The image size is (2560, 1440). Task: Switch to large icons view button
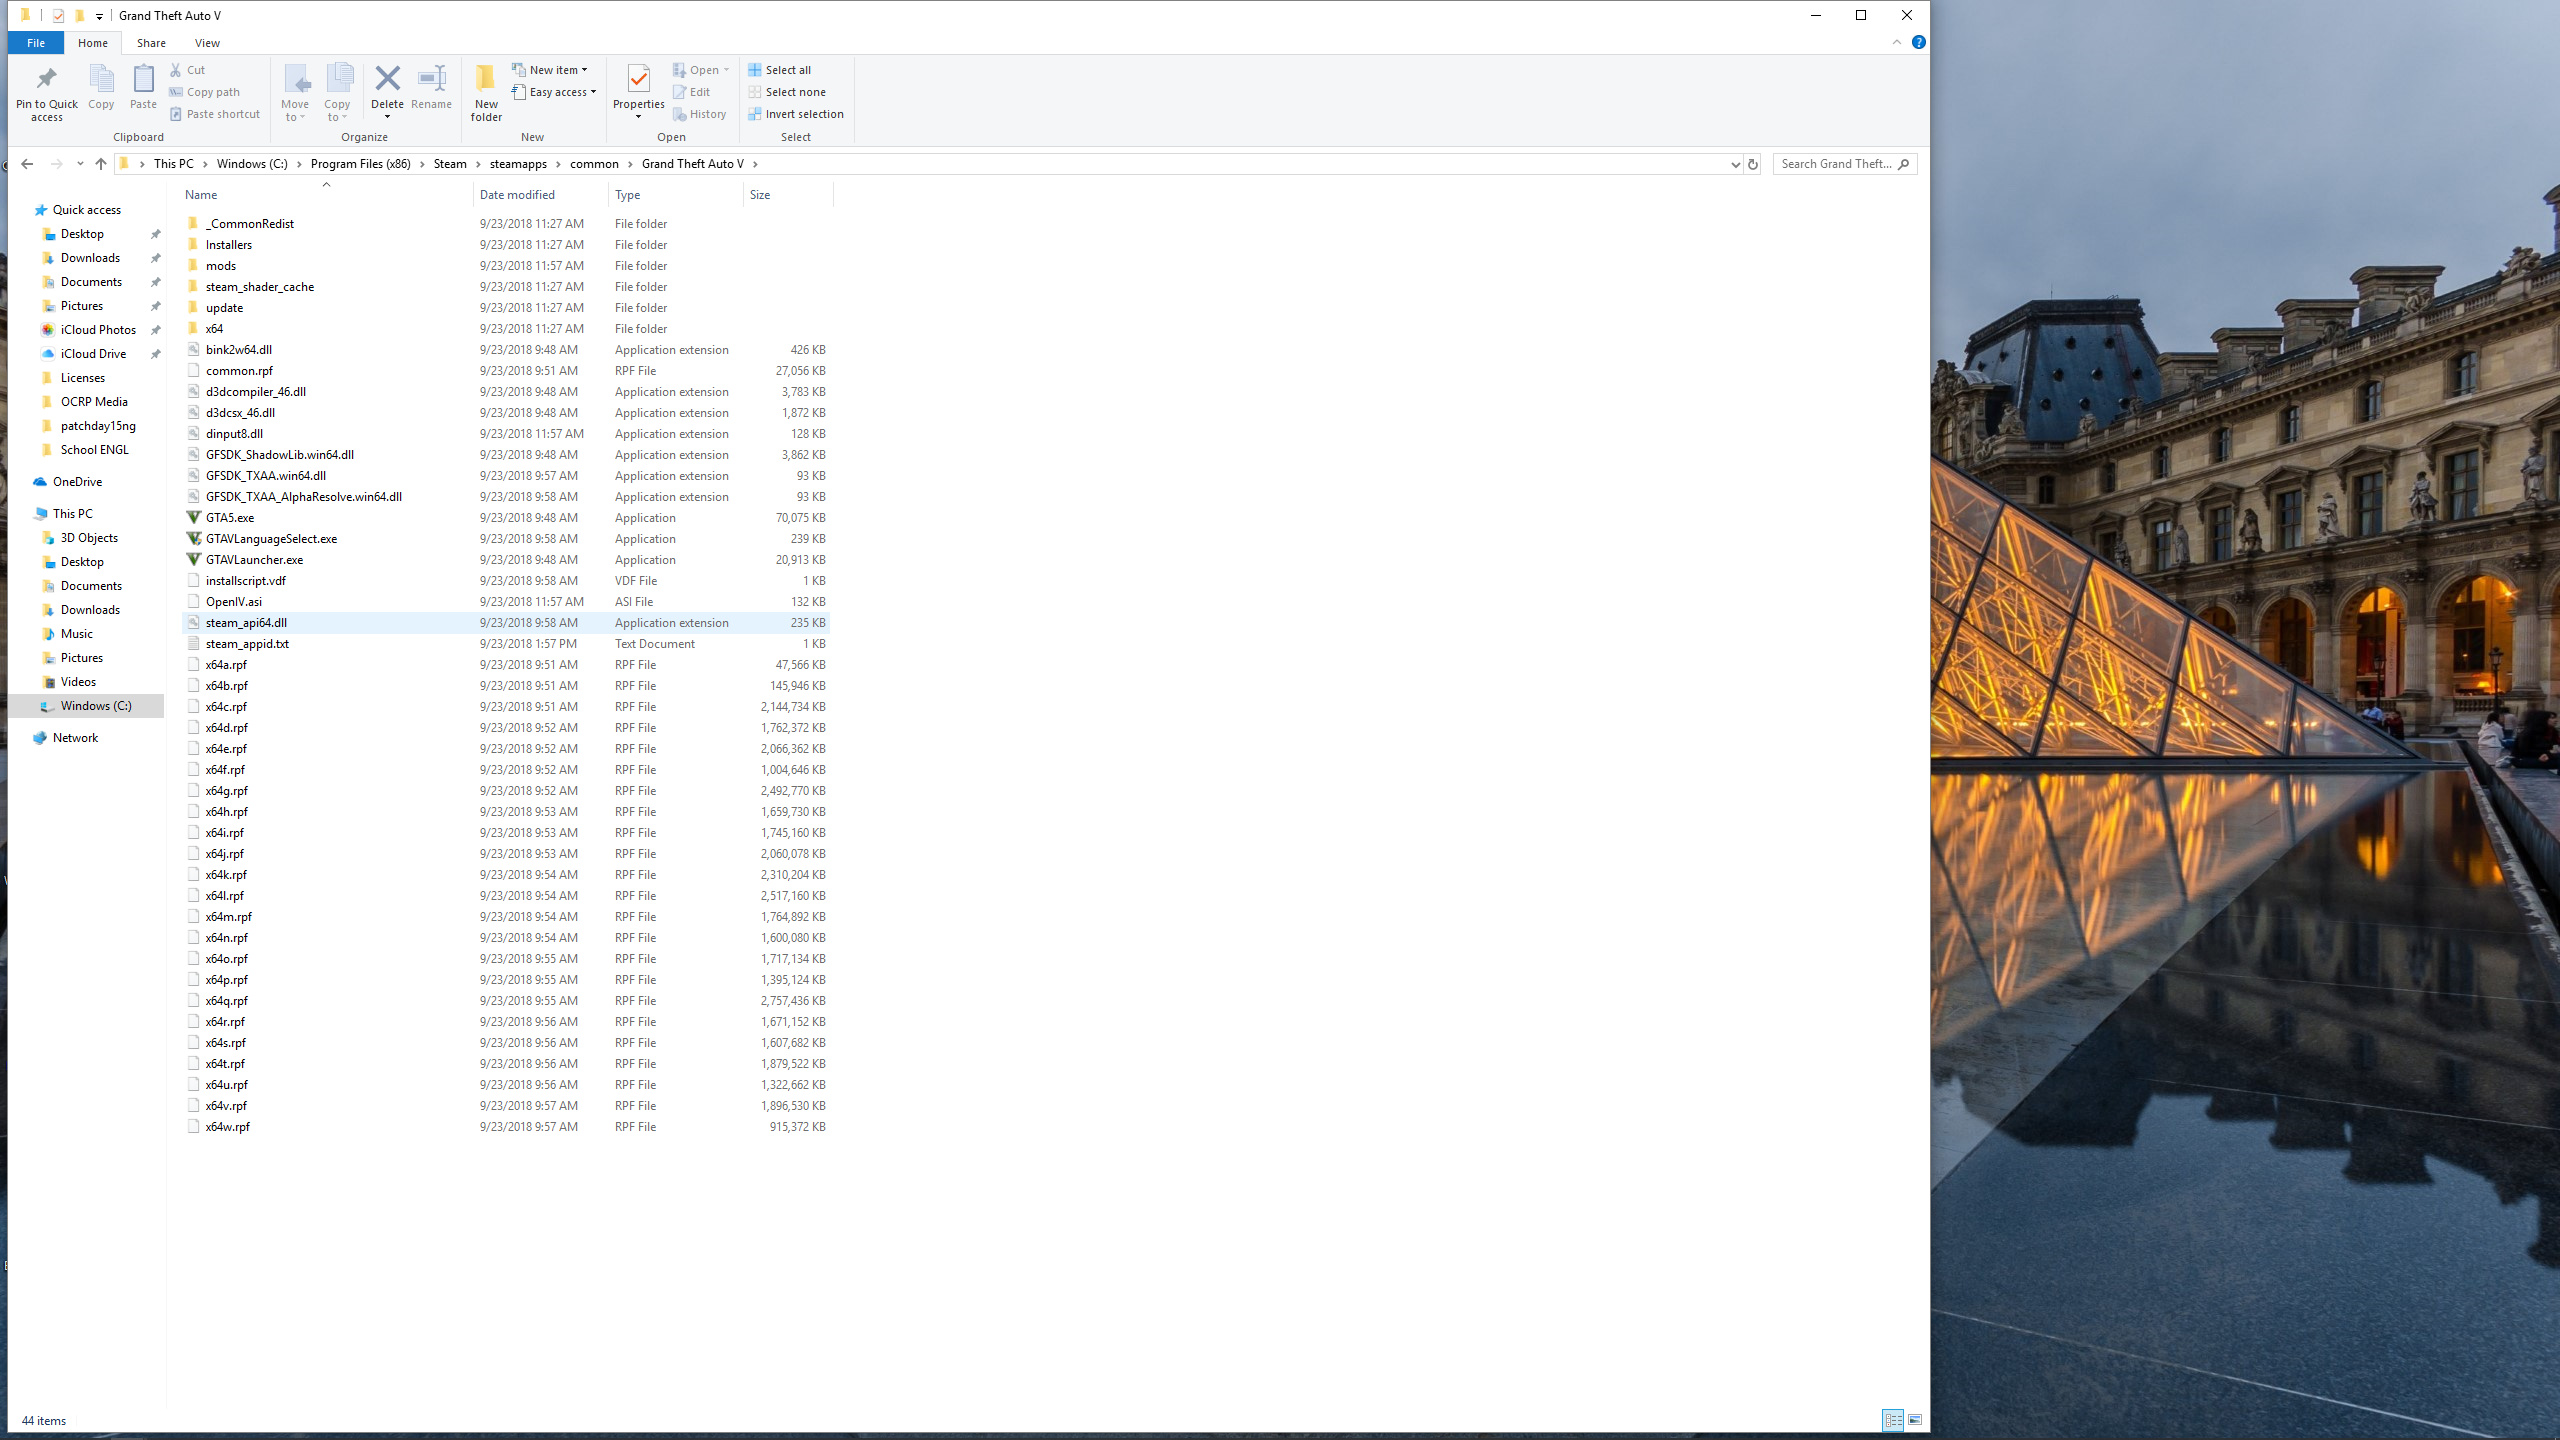tap(1914, 1420)
